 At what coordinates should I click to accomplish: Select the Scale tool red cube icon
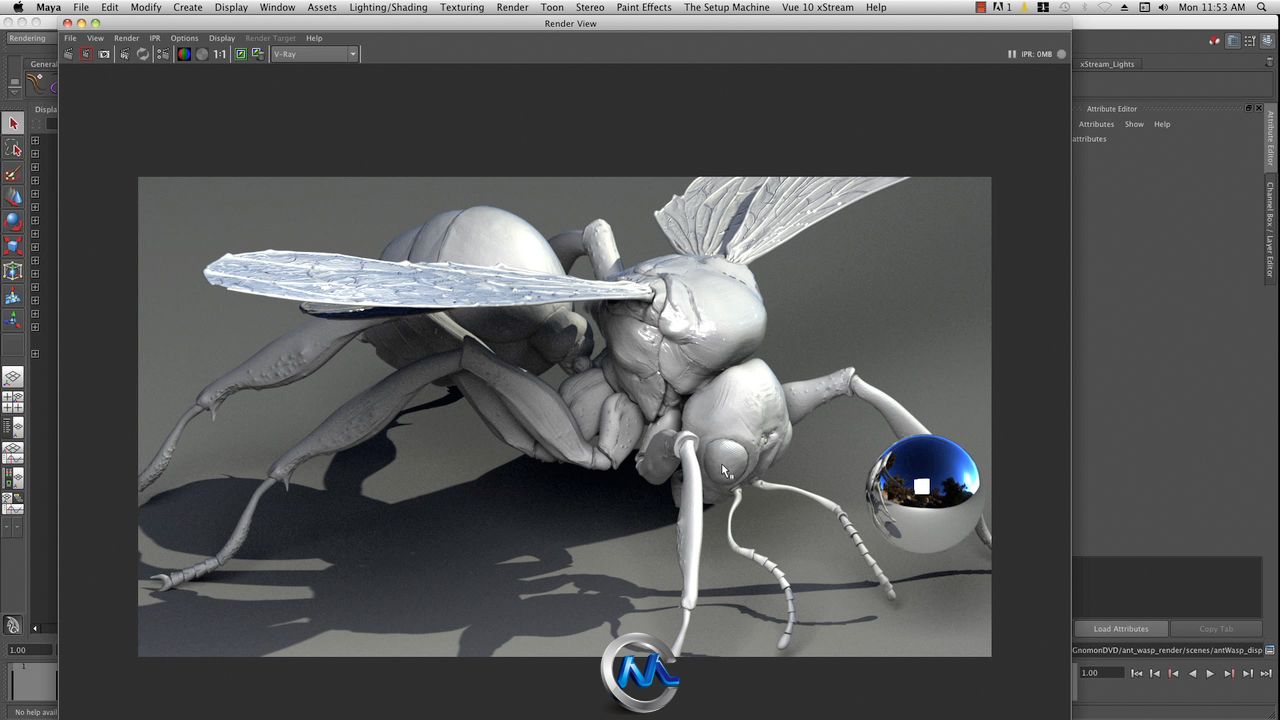point(13,246)
